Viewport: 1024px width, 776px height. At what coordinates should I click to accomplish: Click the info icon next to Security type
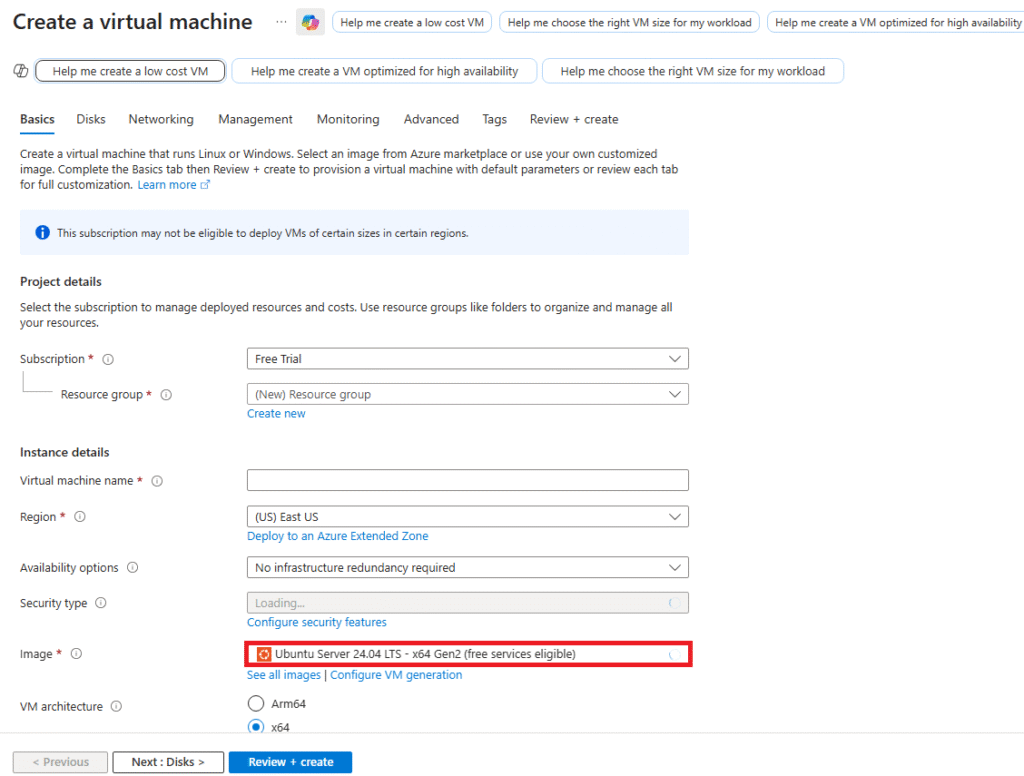pyautogui.click(x=100, y=604)
